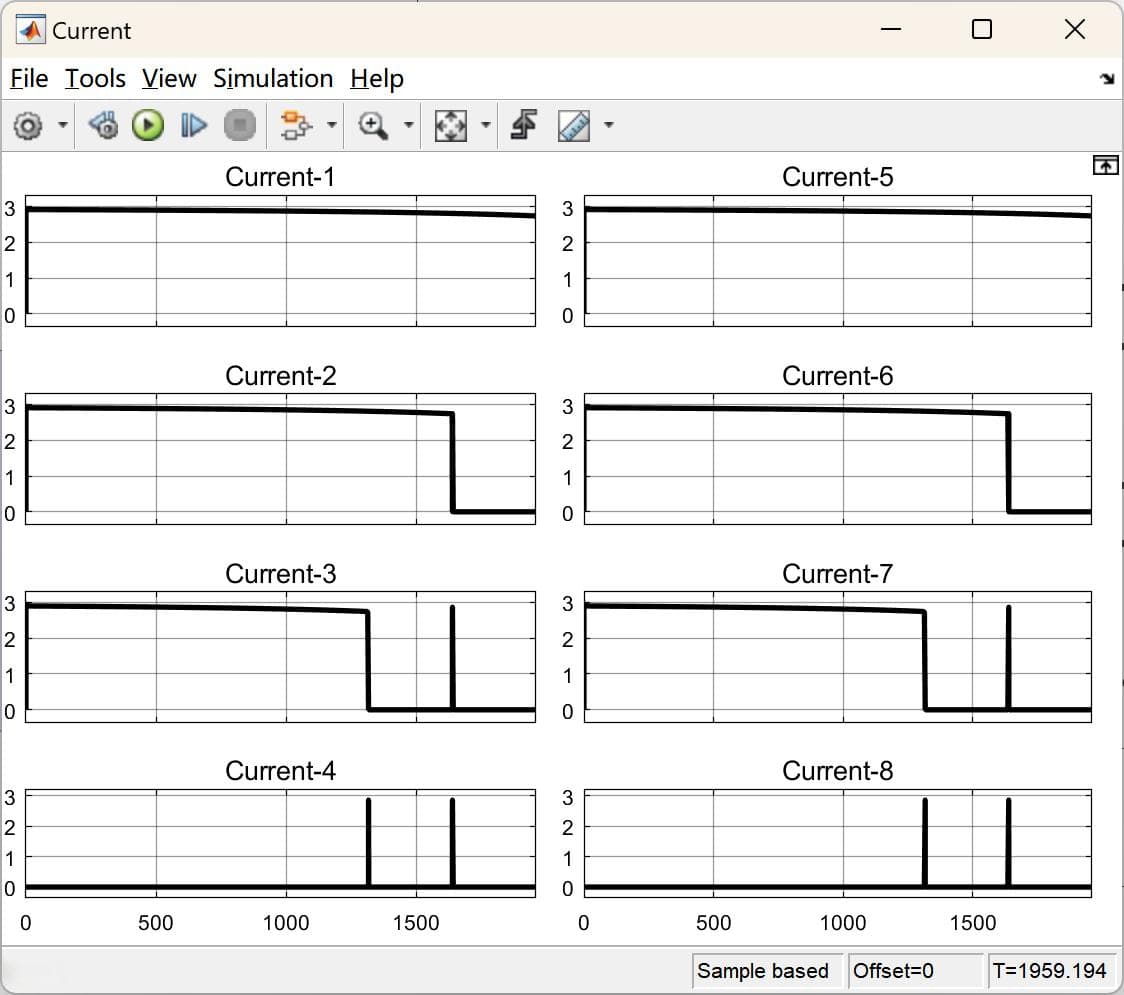
Task: Close the Current scope window
Action: click(x=1075, y=29)
